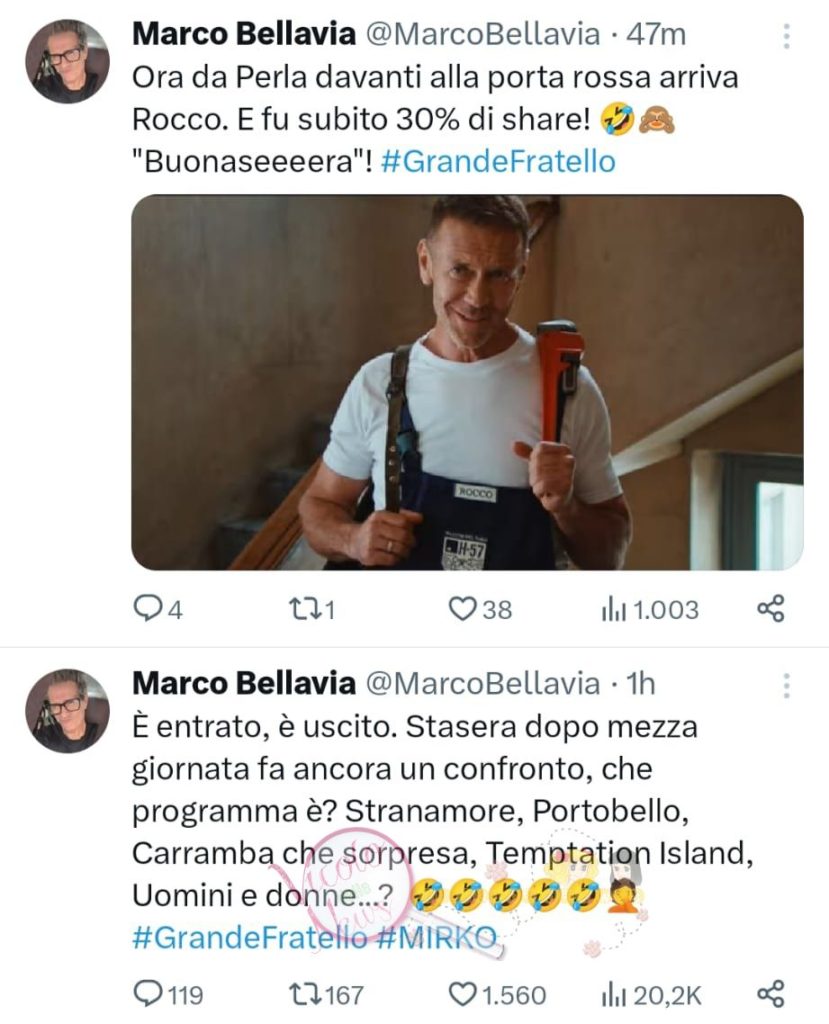829x1024 pixels.
Task: View analytics showing 20,2K views
Action: click(651, 995)
